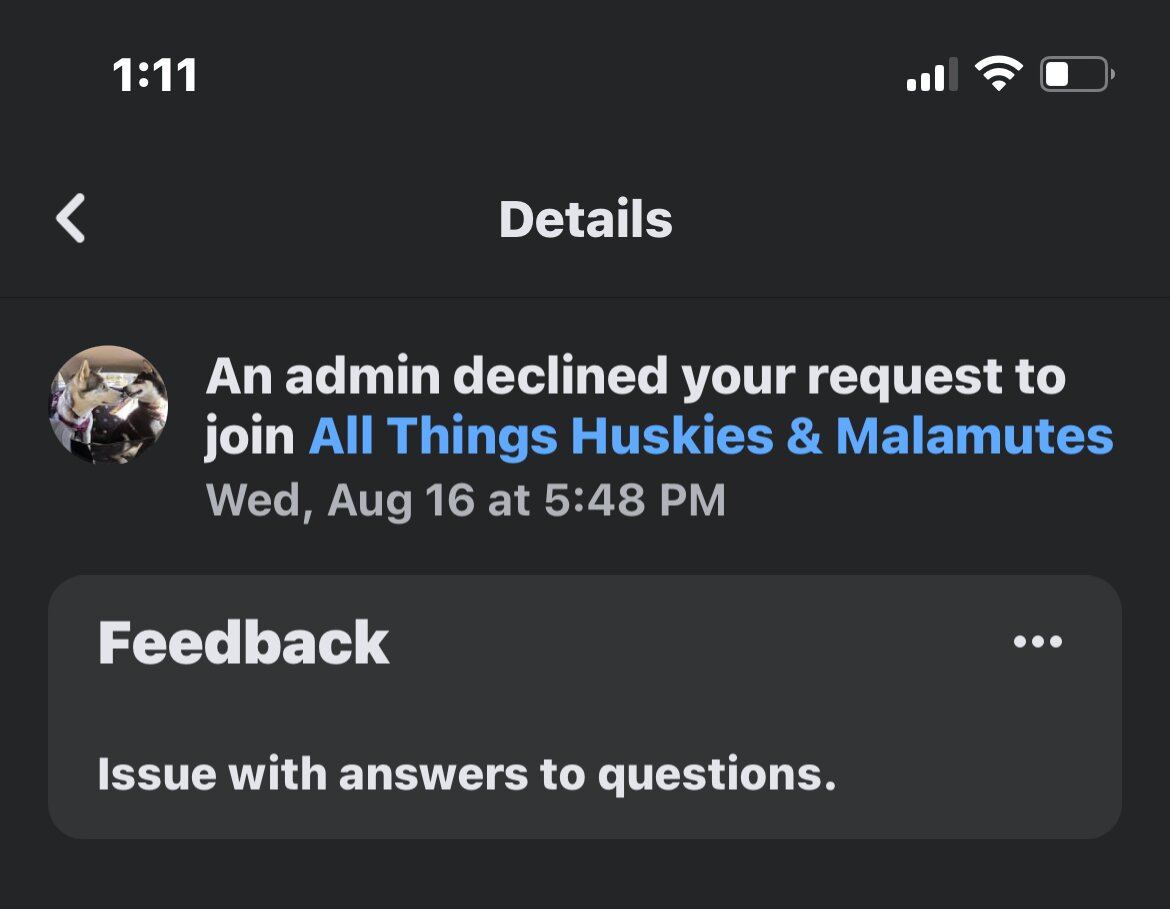Screen dimensions: 1170x909
Task: Tap the 1:11 clock in status bar
Action: coord(155,76)
